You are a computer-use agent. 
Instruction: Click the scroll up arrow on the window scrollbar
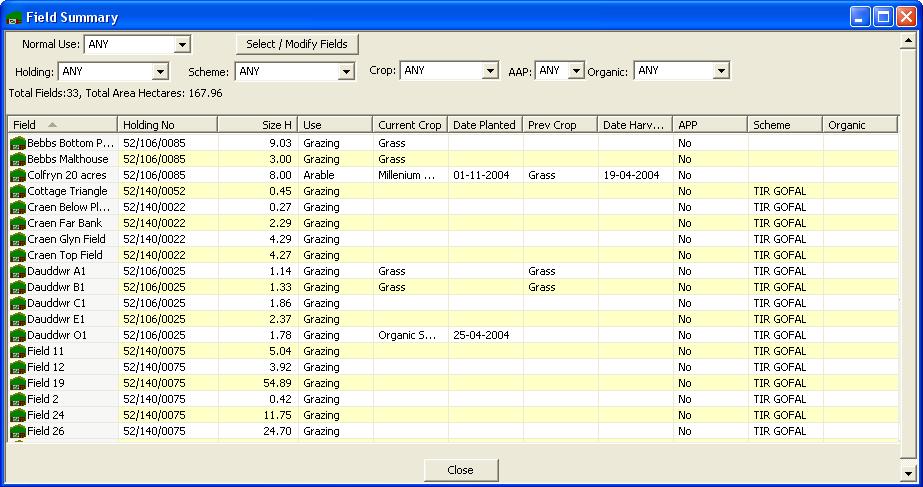(x=908, y=41)
